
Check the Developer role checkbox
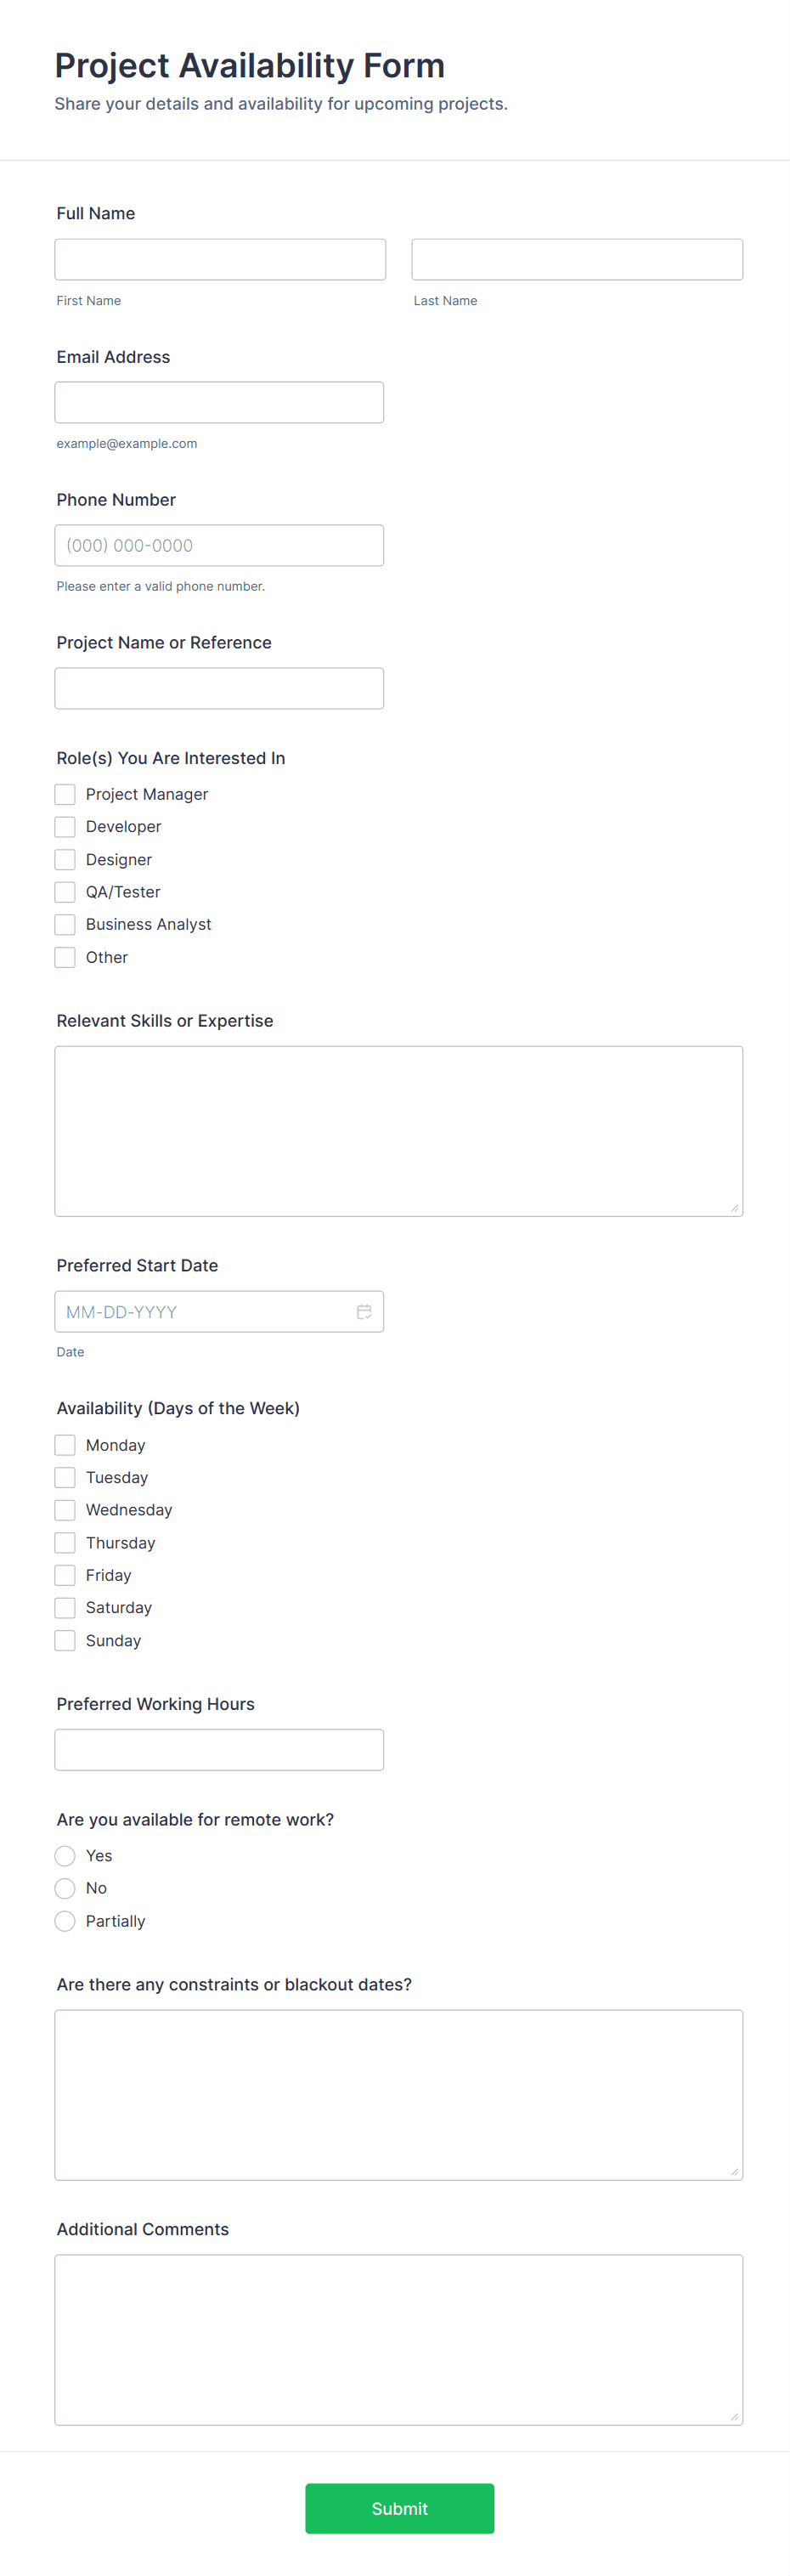click(x=64, y=826)
